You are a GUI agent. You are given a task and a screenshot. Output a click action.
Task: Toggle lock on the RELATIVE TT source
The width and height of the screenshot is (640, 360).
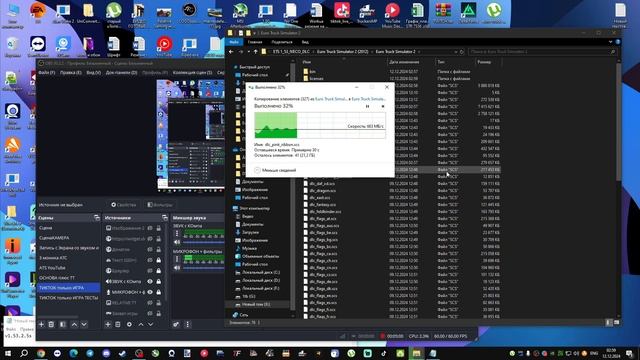pos(159,303)
